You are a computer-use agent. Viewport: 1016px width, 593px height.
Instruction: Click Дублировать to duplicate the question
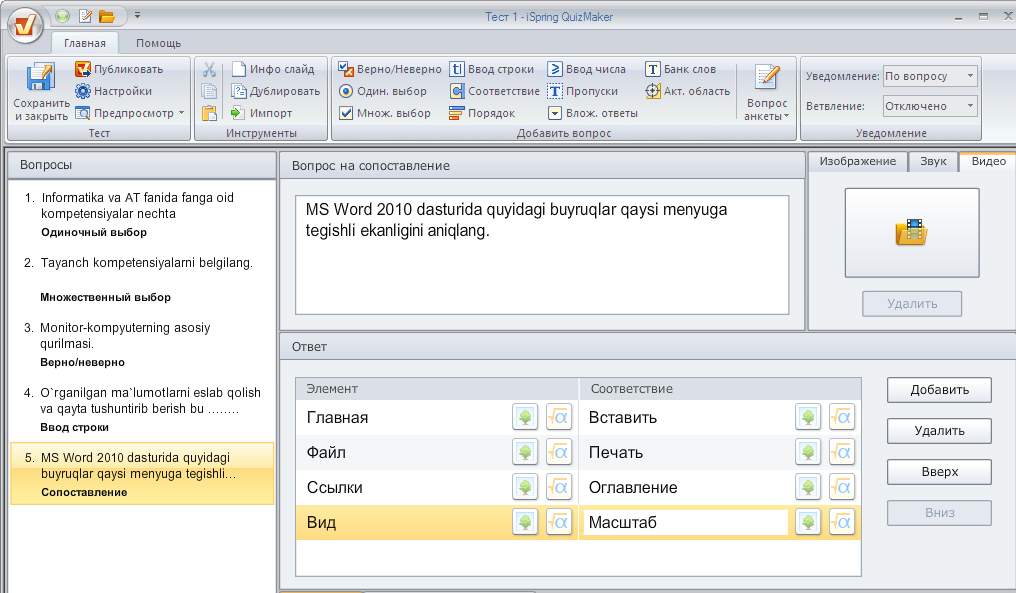276,91
